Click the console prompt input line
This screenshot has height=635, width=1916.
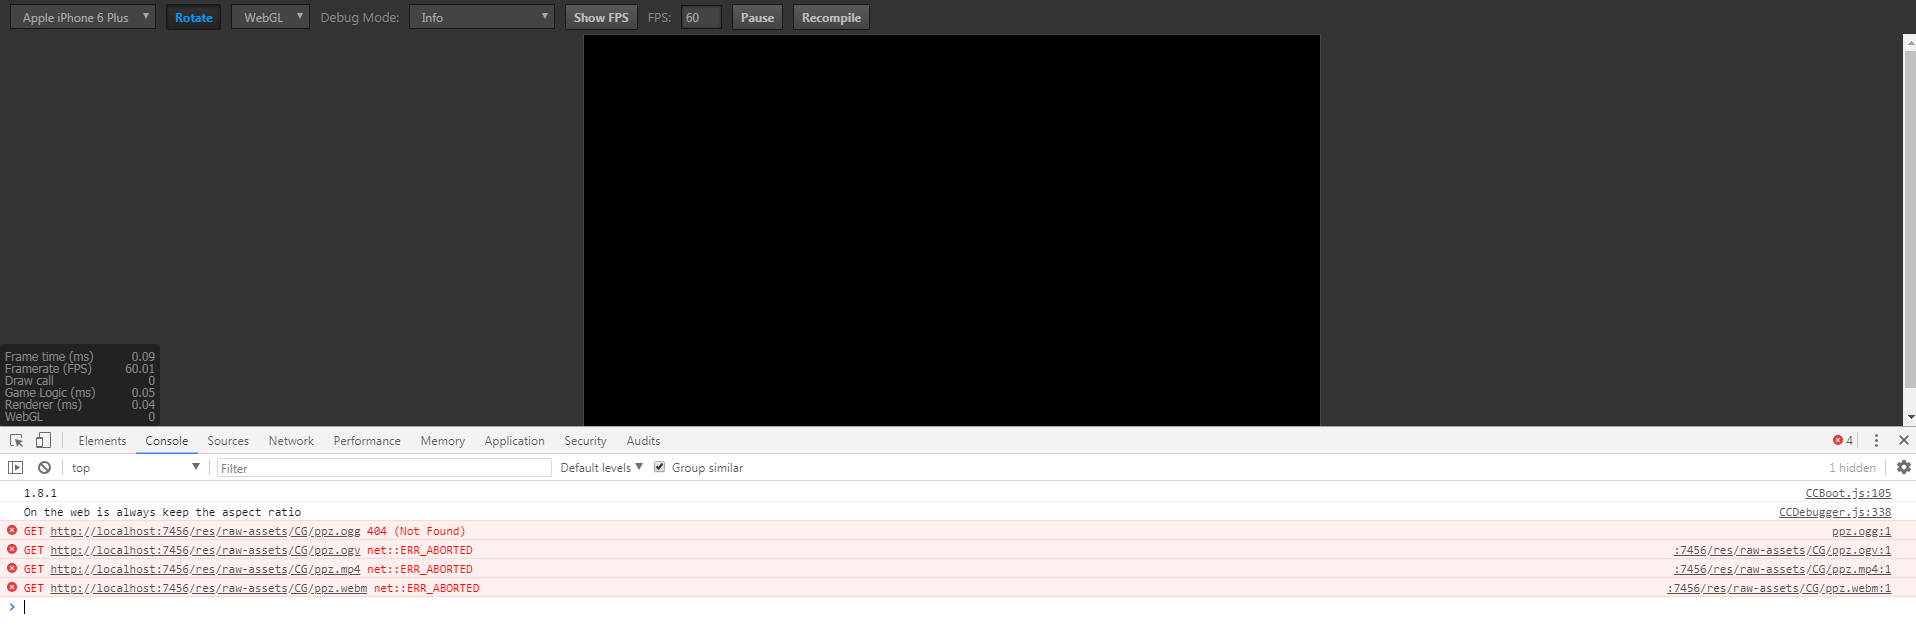pyautogui.click(x=960, y=607)
